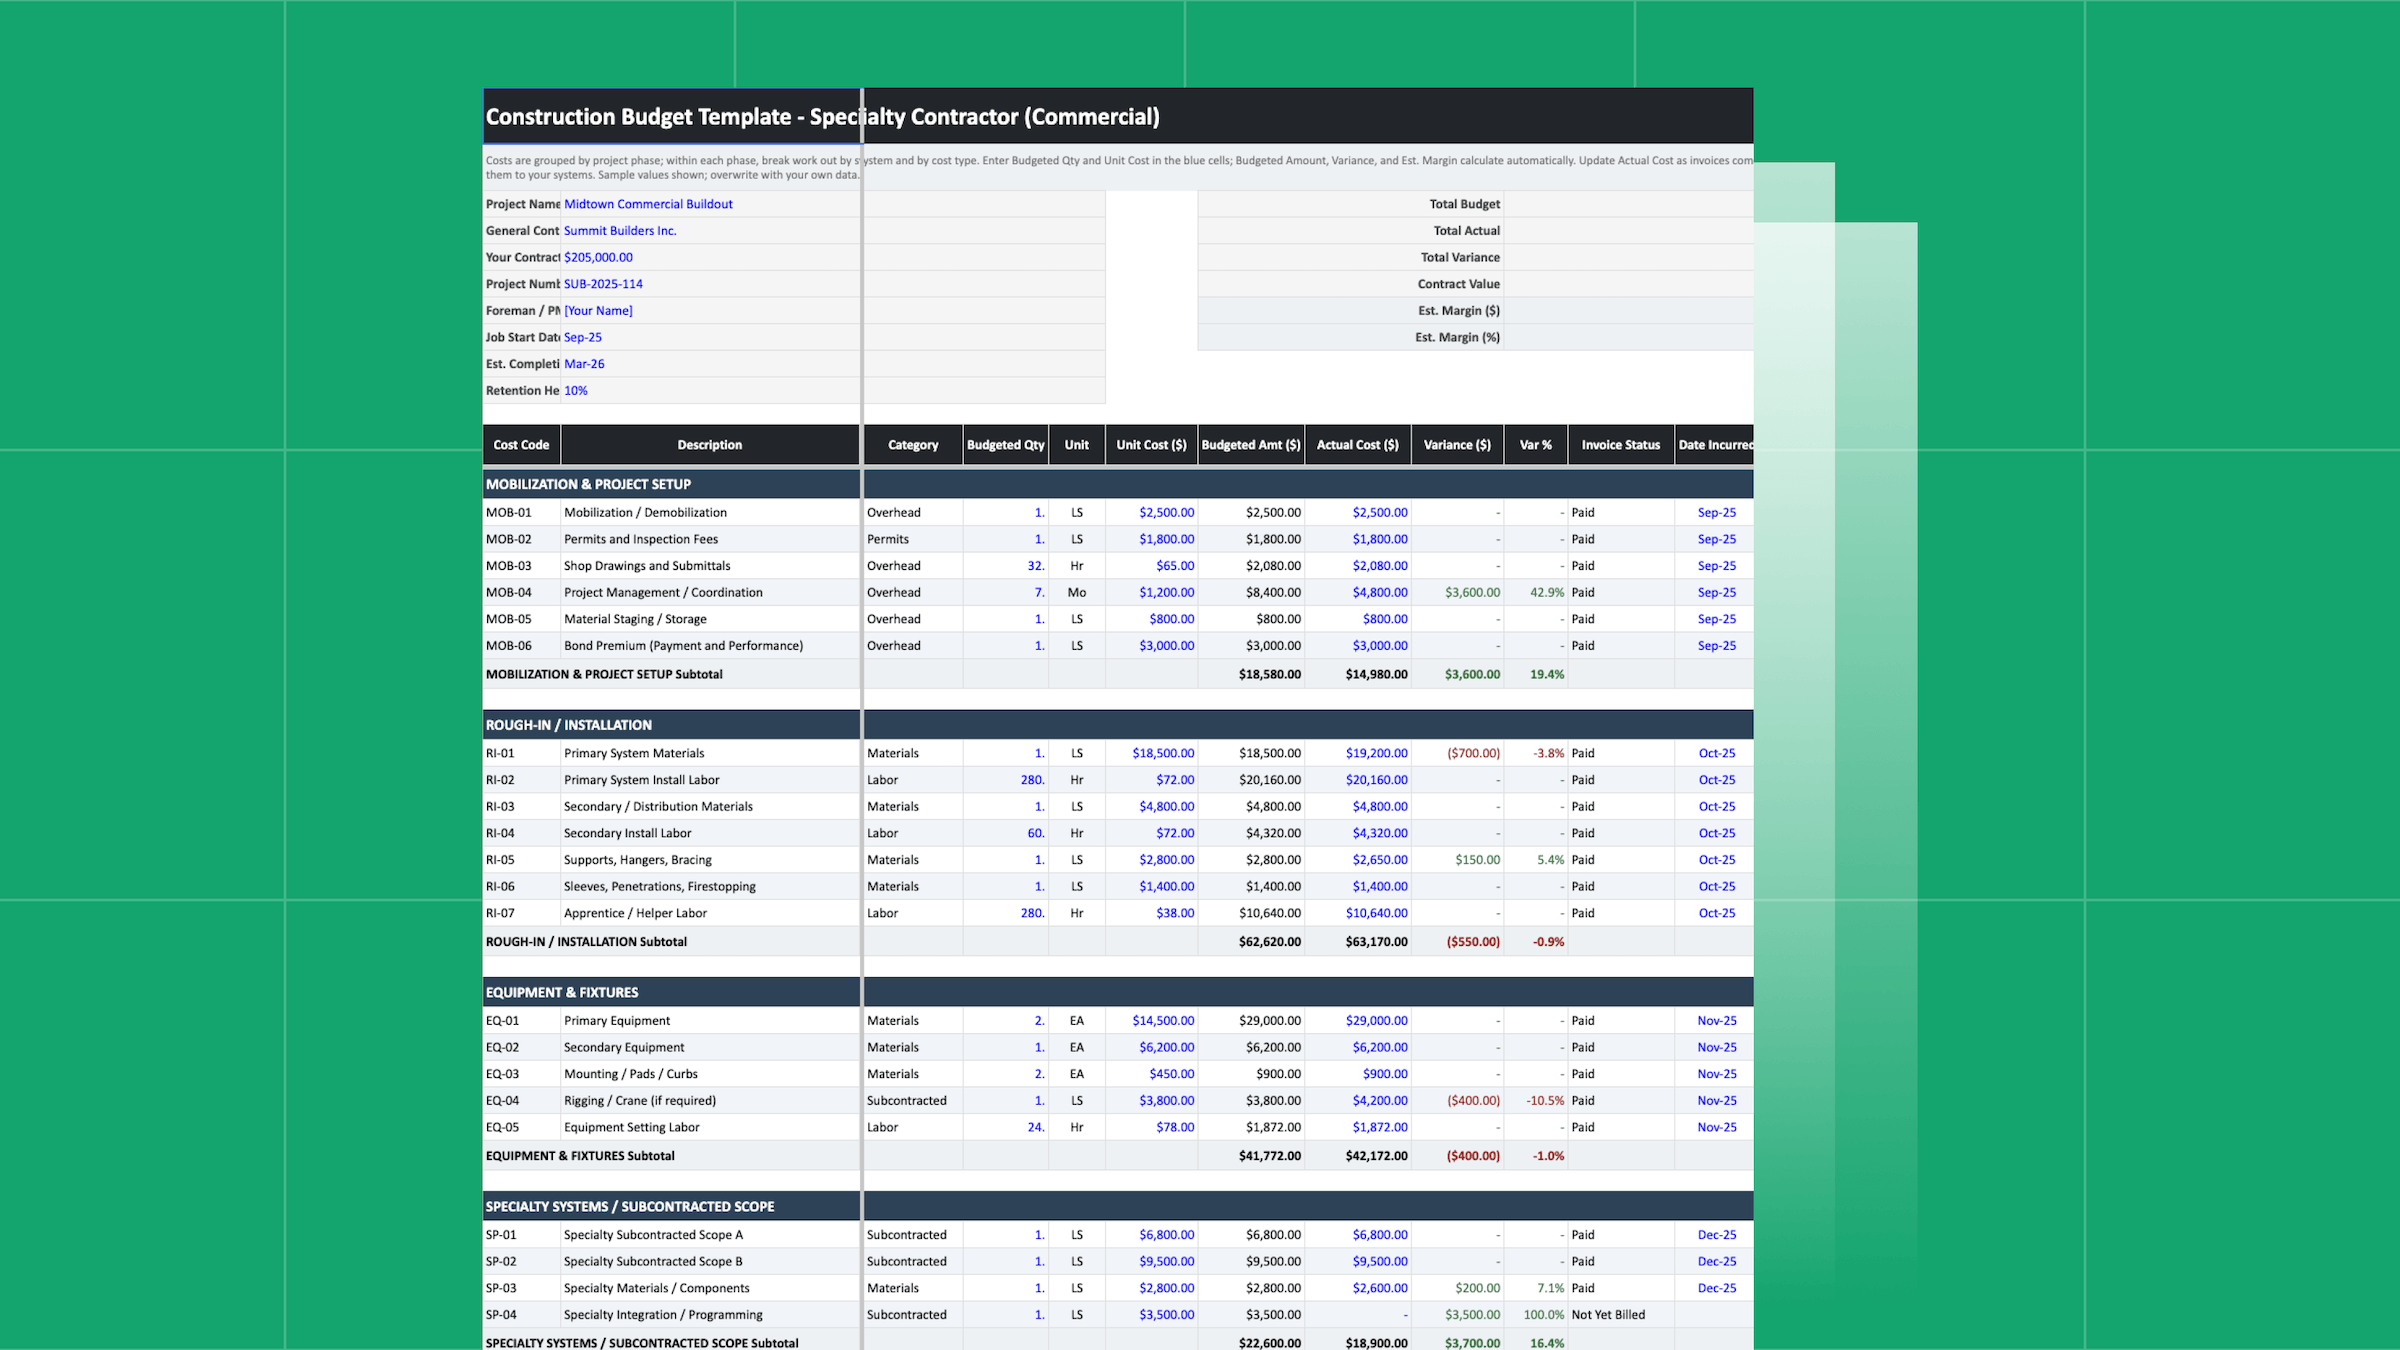This screenshot has height=1350, width=2400.
Task: Click 'Primary System Install Labor' description
Action: (x=641, y=780)
